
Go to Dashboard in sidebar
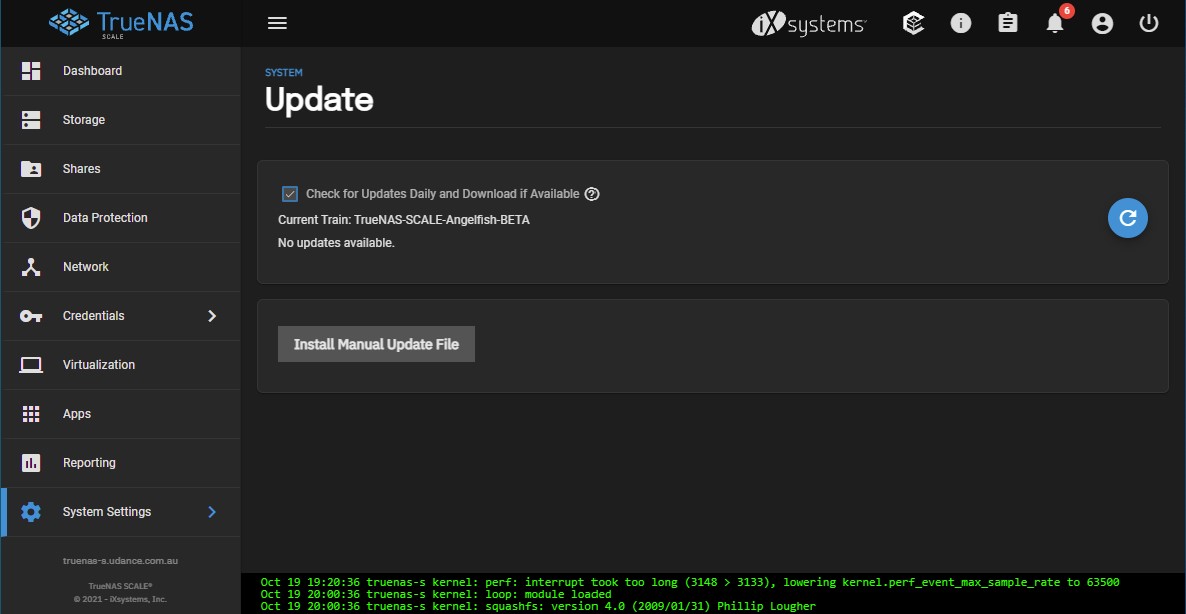(x=121, y=71)
